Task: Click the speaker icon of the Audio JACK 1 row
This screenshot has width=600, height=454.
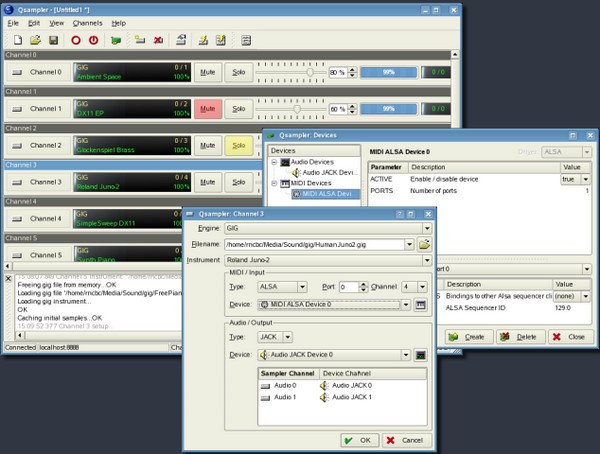Action: [324, 397]
